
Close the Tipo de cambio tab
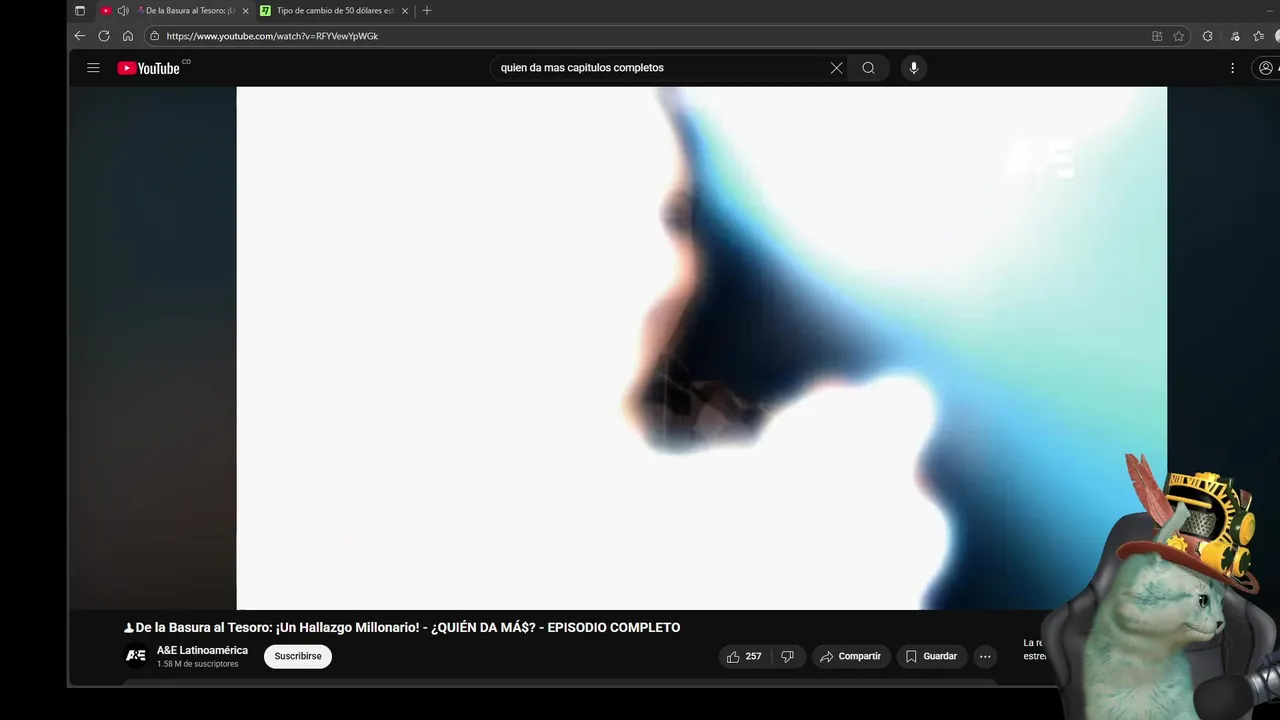click(405, 11)
